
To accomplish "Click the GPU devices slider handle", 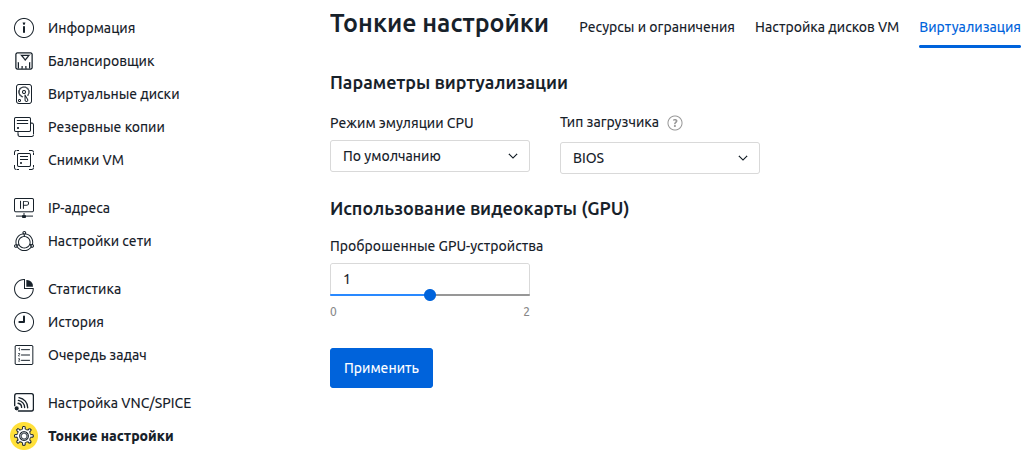I will [430, 295].
